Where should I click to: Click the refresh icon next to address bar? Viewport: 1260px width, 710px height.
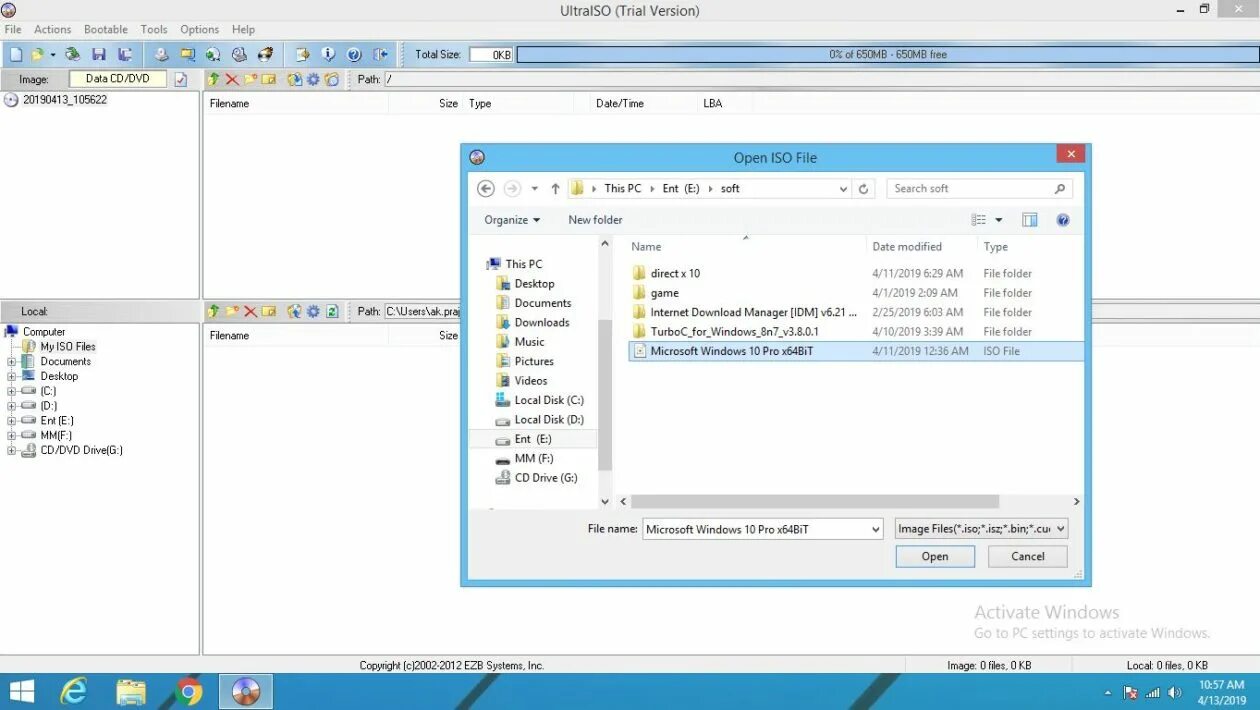tap(865, 188)
